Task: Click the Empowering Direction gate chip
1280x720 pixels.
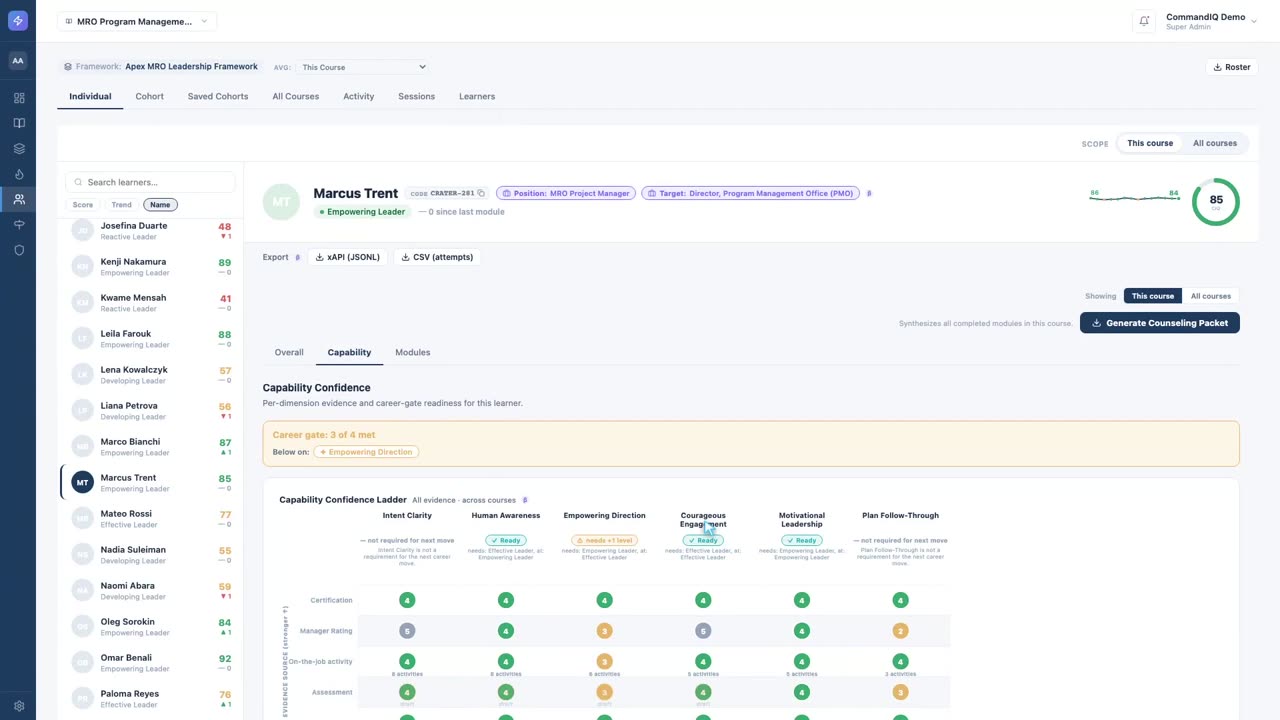Action: click(366, 452)
